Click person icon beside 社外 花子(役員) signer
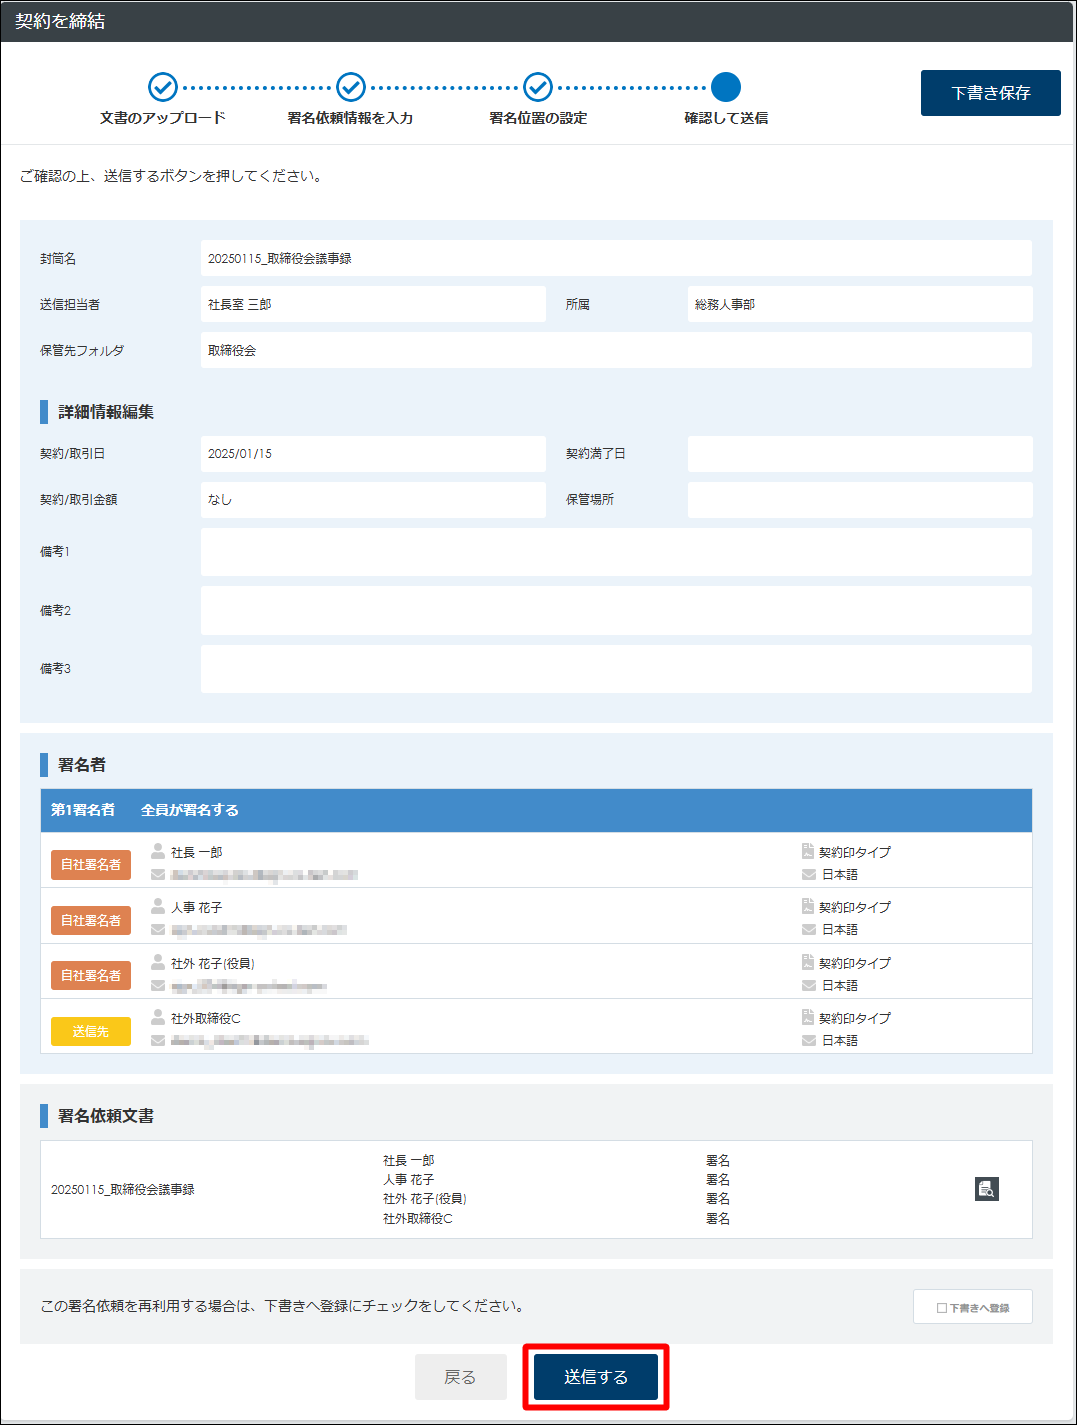 click(158, 962)
